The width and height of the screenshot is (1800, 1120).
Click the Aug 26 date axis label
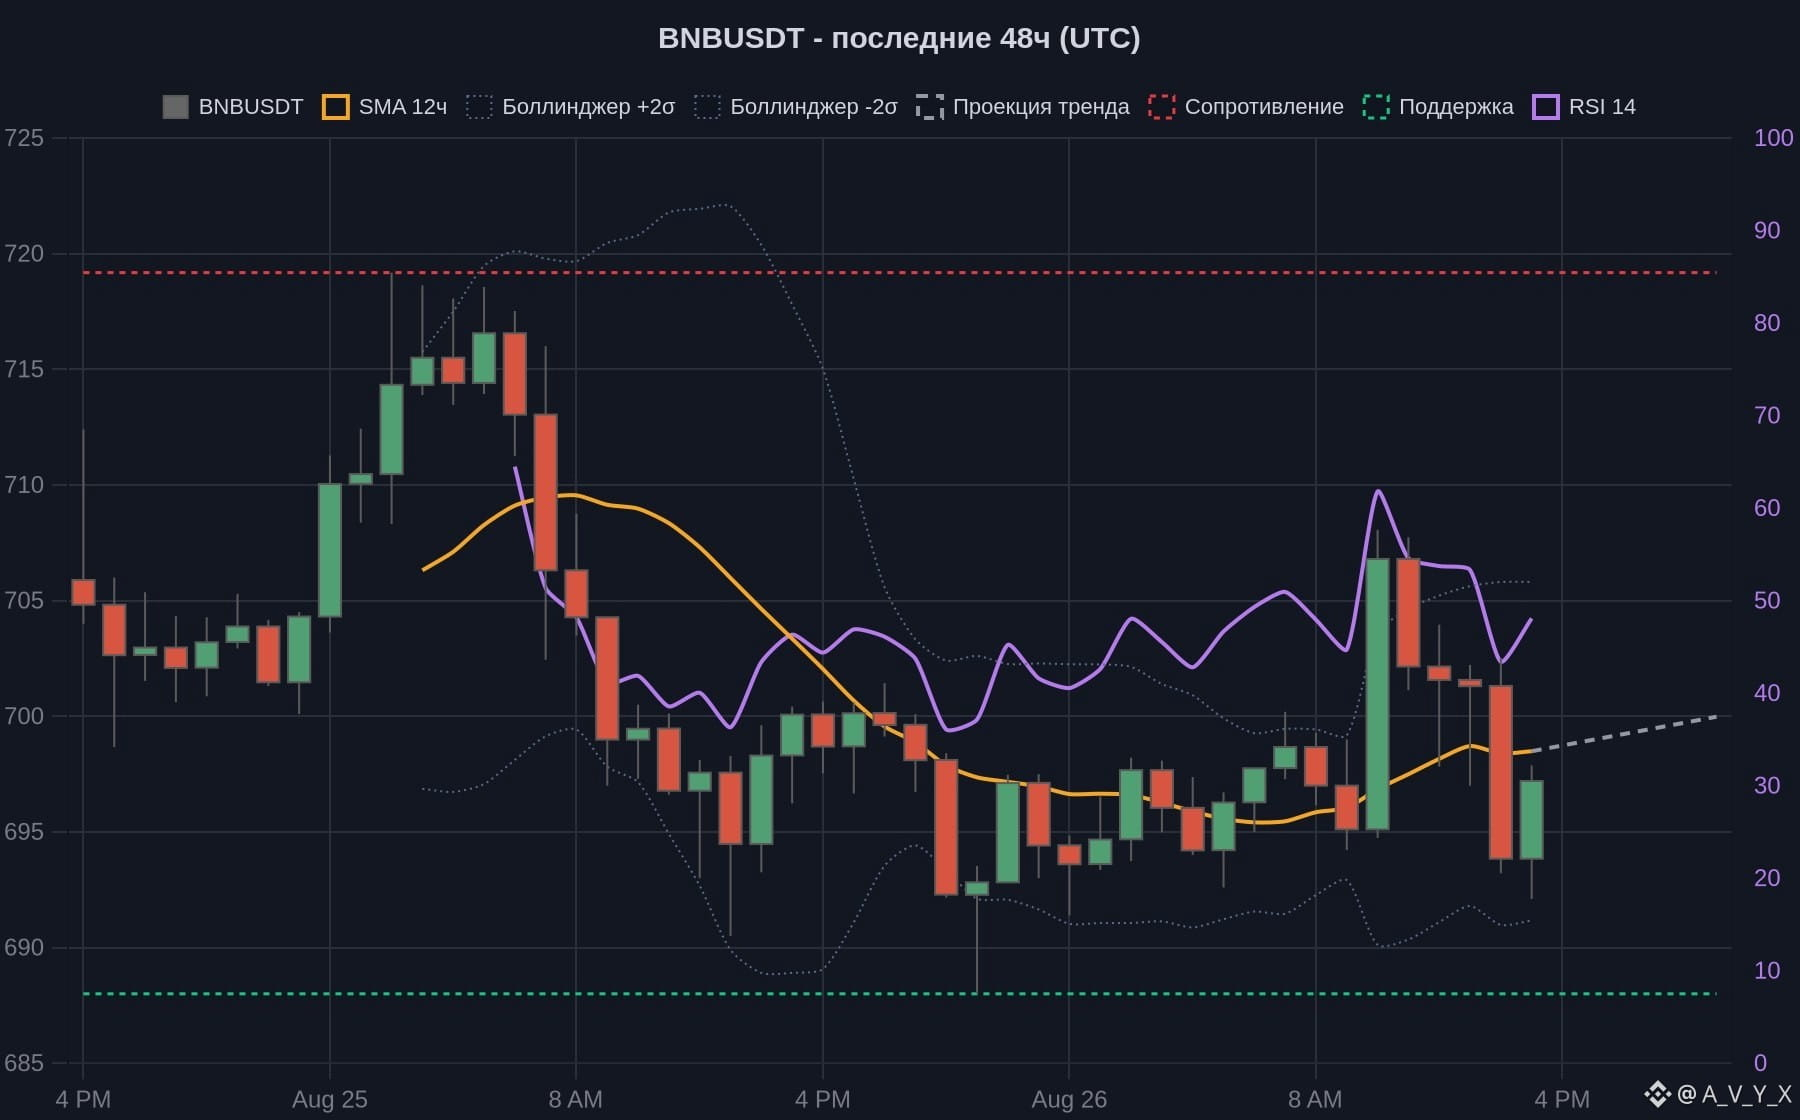[x=1069, y=1099]
